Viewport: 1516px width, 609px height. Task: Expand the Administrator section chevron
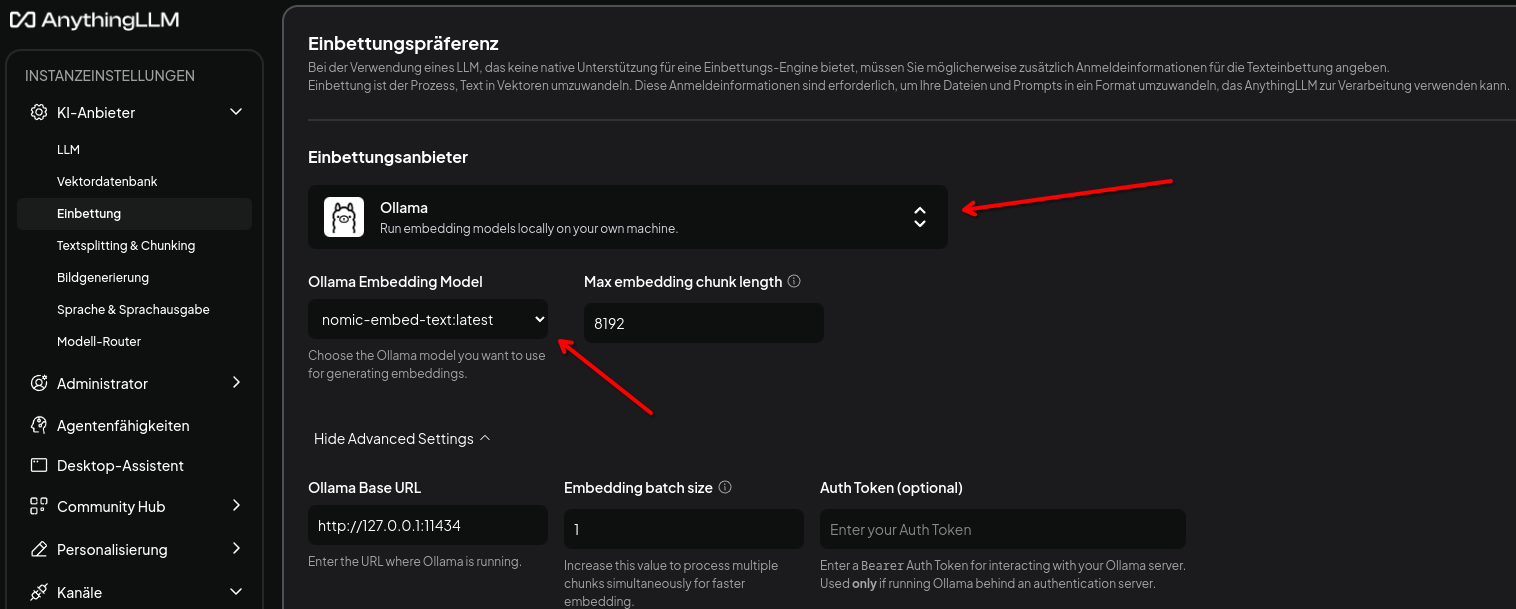(x=236, y=382)
